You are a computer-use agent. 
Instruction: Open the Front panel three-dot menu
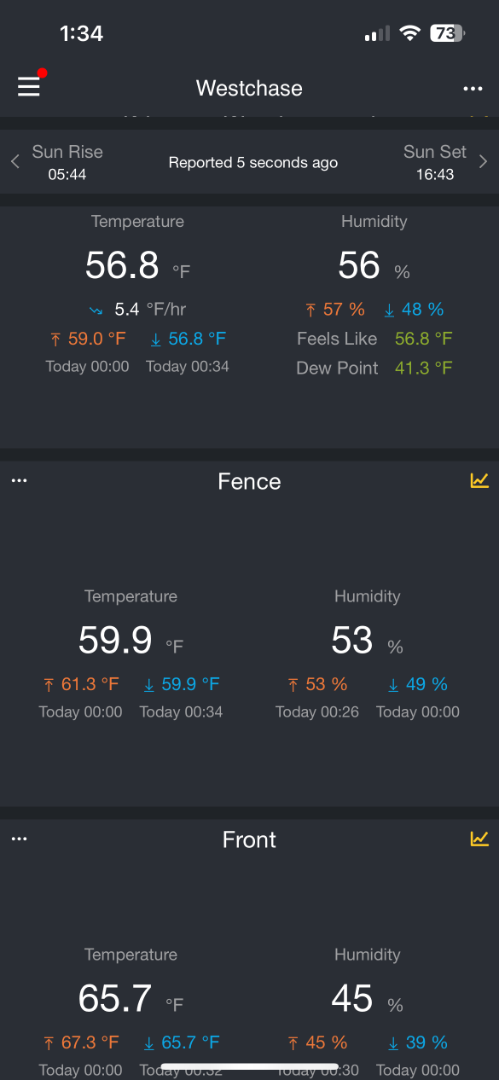tap(19, 838)
